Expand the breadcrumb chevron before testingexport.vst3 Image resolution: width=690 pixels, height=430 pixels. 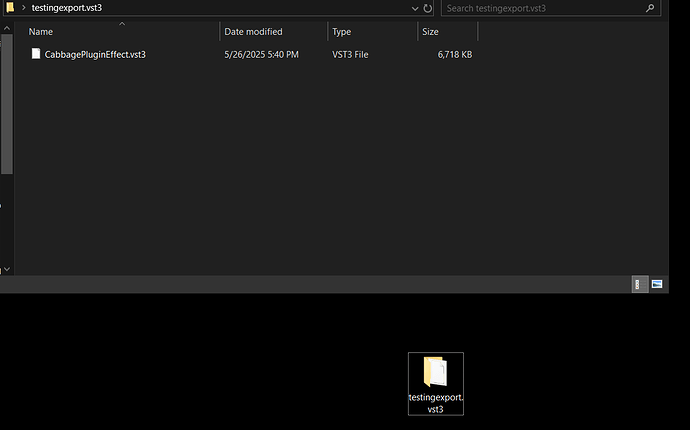[24, 7]
